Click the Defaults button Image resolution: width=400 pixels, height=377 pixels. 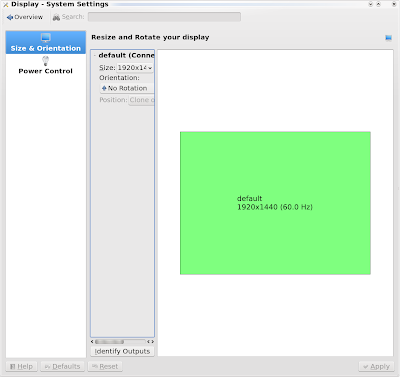click(x=63, y=367)
